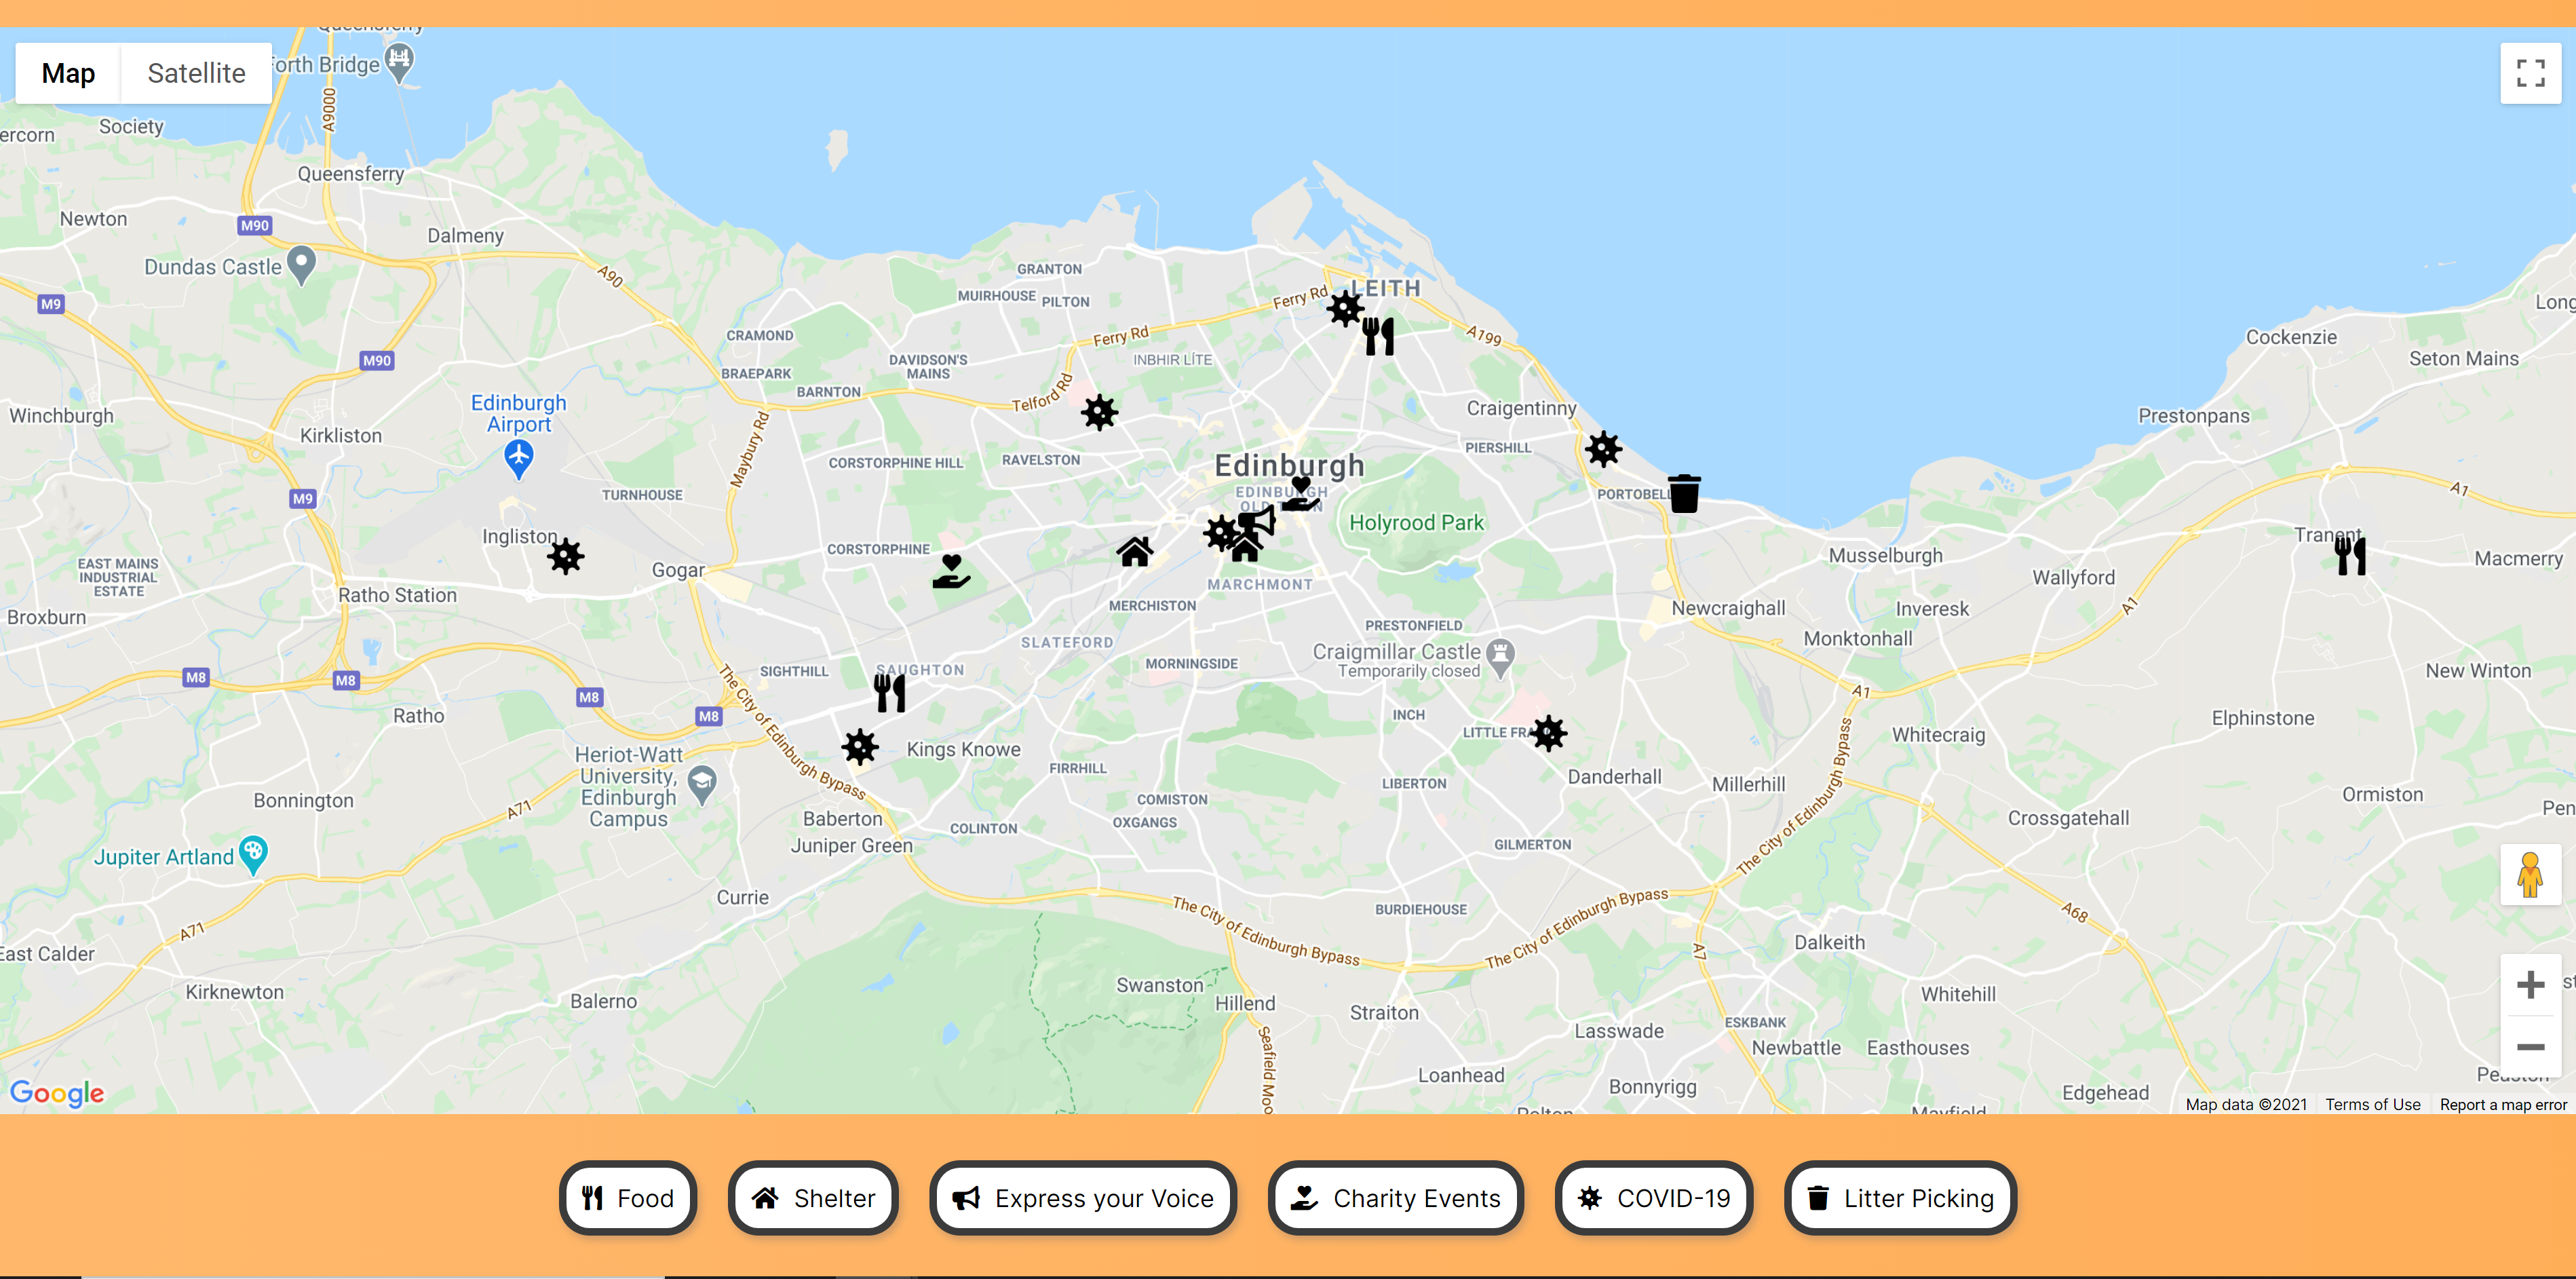Screen dimensions: 2576x1279
Task: Click the food marker near Tranent
Action: coord(2350,556)
